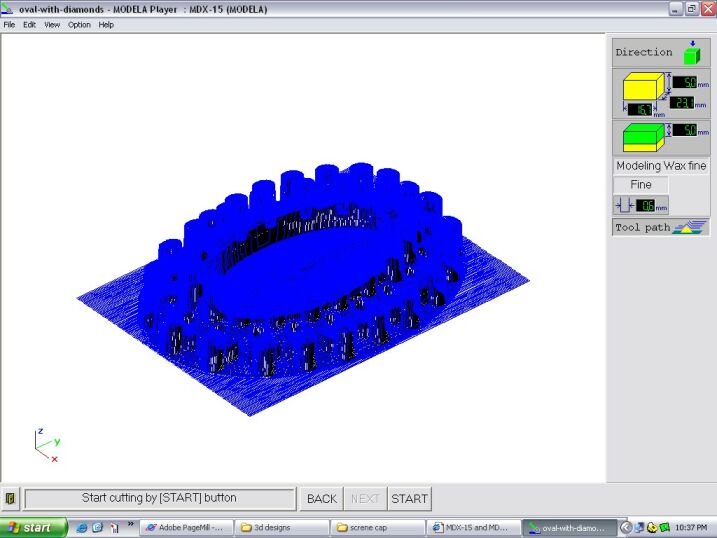Click the Direction green cube icon
This screenshot has height=538, width=717.
coord(691,51)
